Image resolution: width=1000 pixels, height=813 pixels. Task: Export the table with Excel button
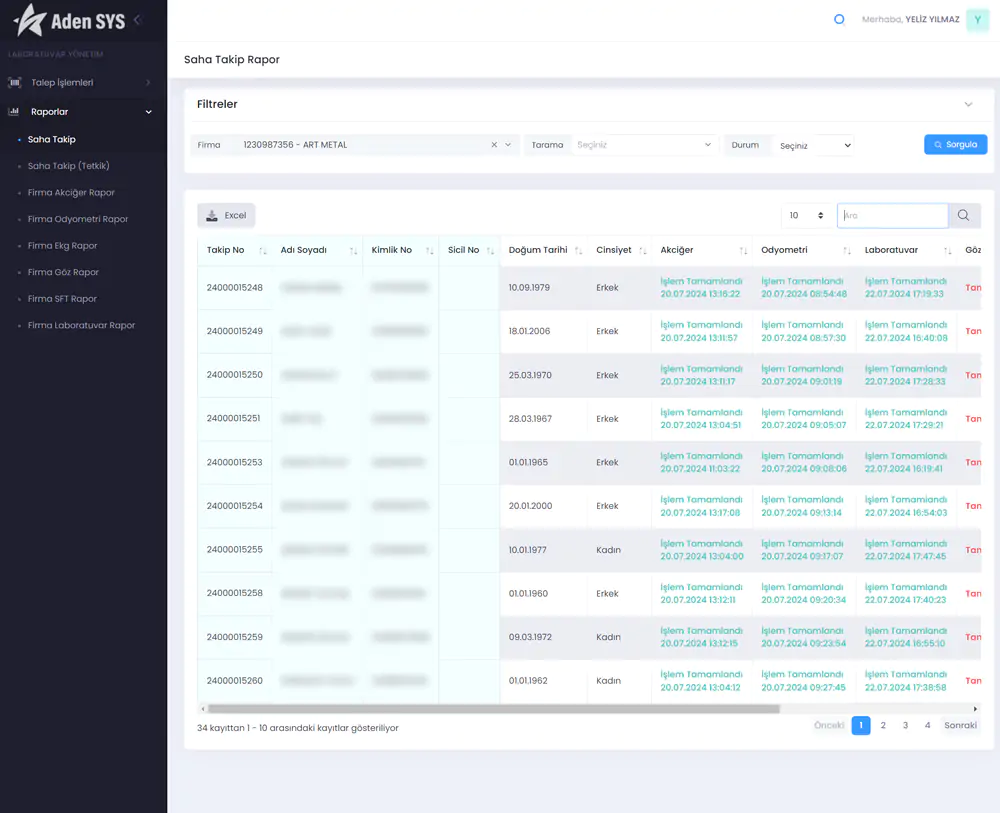pyautogui.click(x=226, y=216)
